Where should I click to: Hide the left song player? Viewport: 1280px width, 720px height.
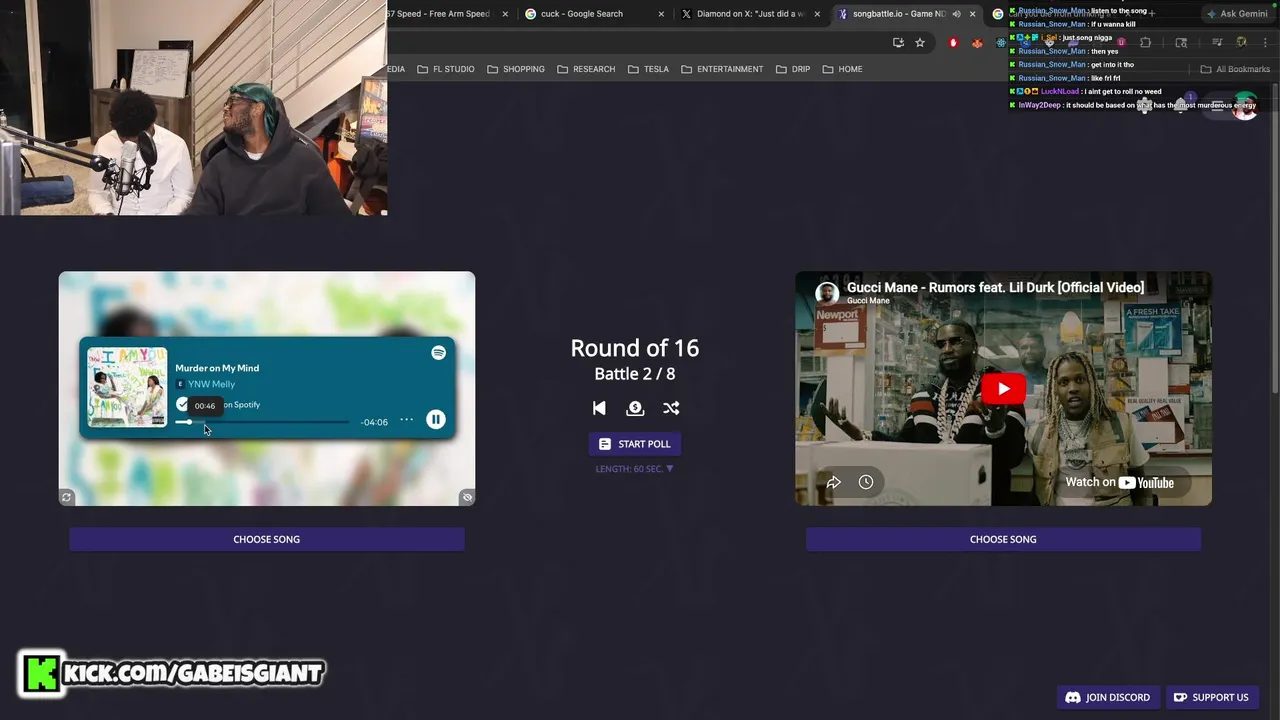tap(466, 497)
